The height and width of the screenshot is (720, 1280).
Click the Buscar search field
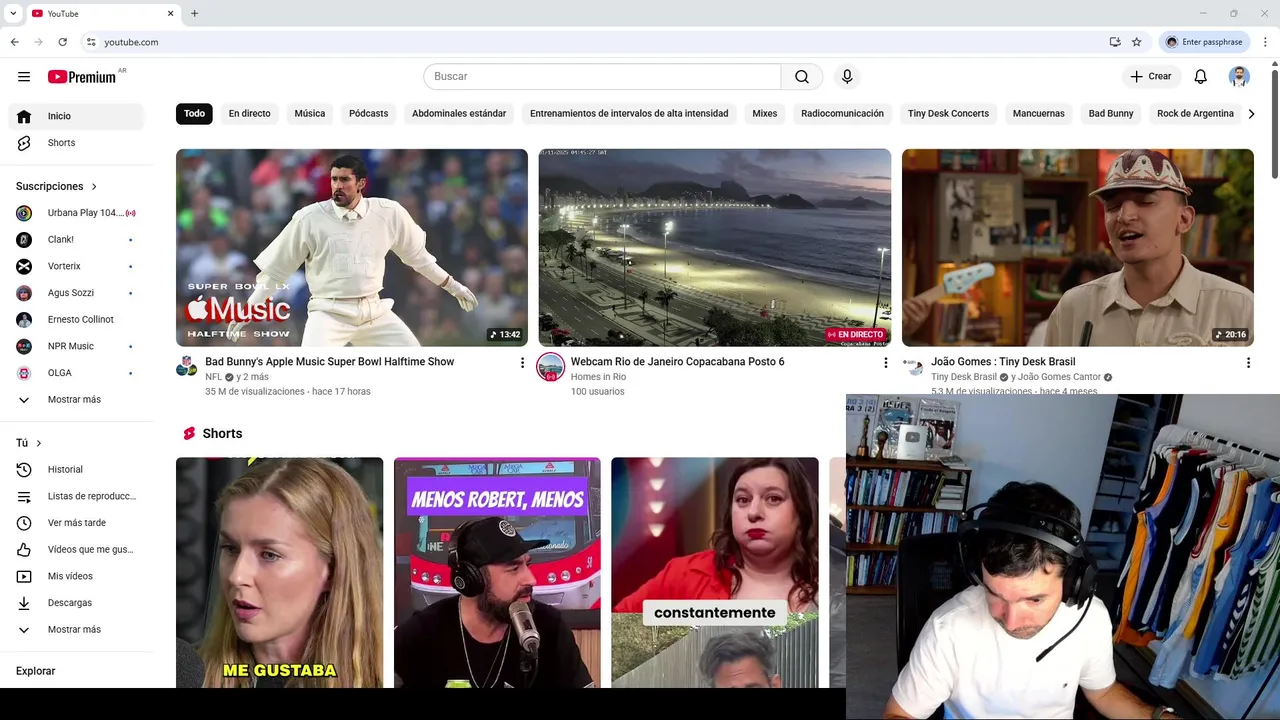click(602, 77)
